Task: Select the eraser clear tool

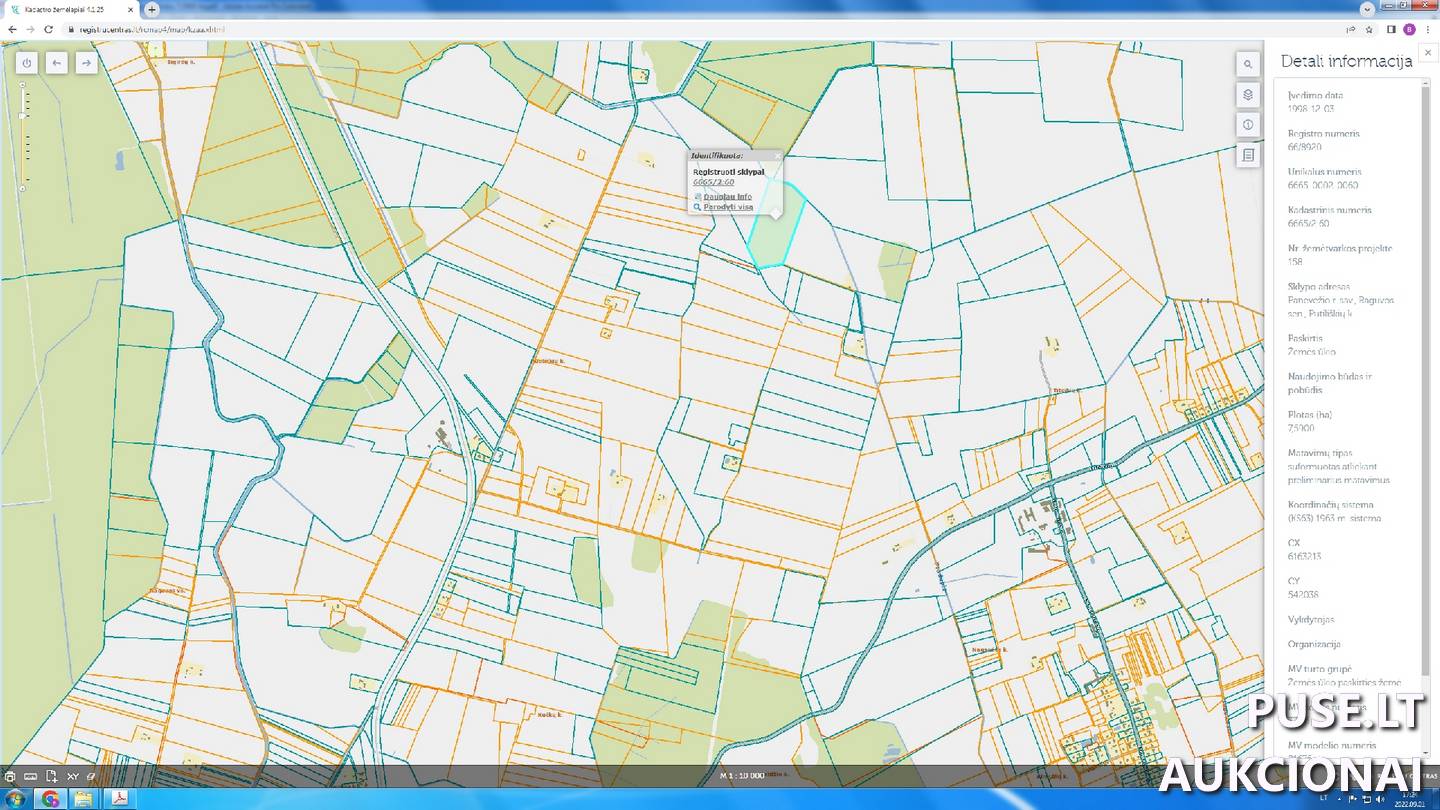Action: tap(91, 776)
